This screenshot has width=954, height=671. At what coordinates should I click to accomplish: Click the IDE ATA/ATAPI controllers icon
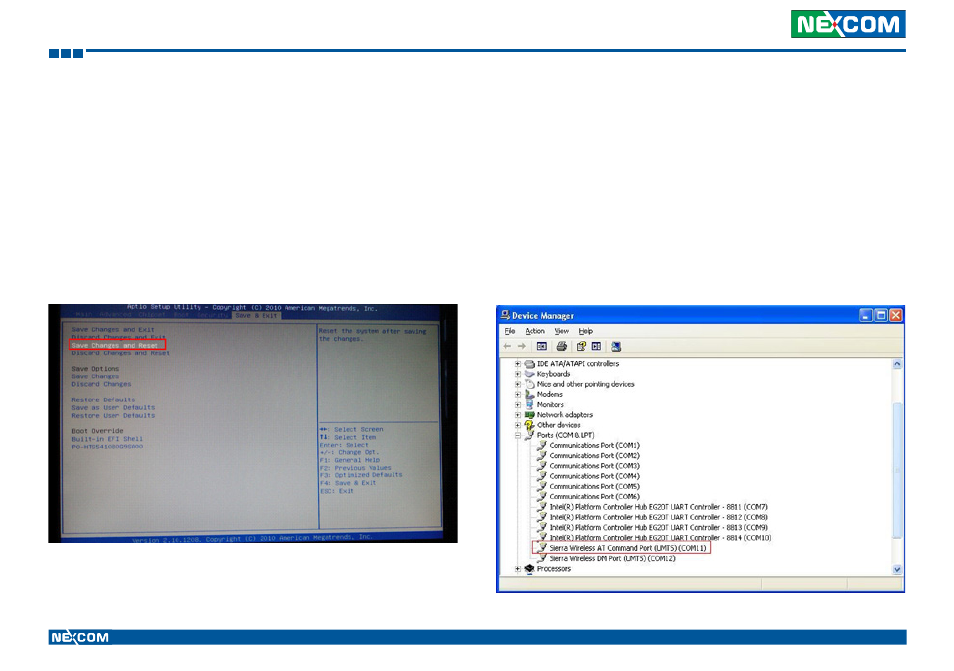click(529, 364)
